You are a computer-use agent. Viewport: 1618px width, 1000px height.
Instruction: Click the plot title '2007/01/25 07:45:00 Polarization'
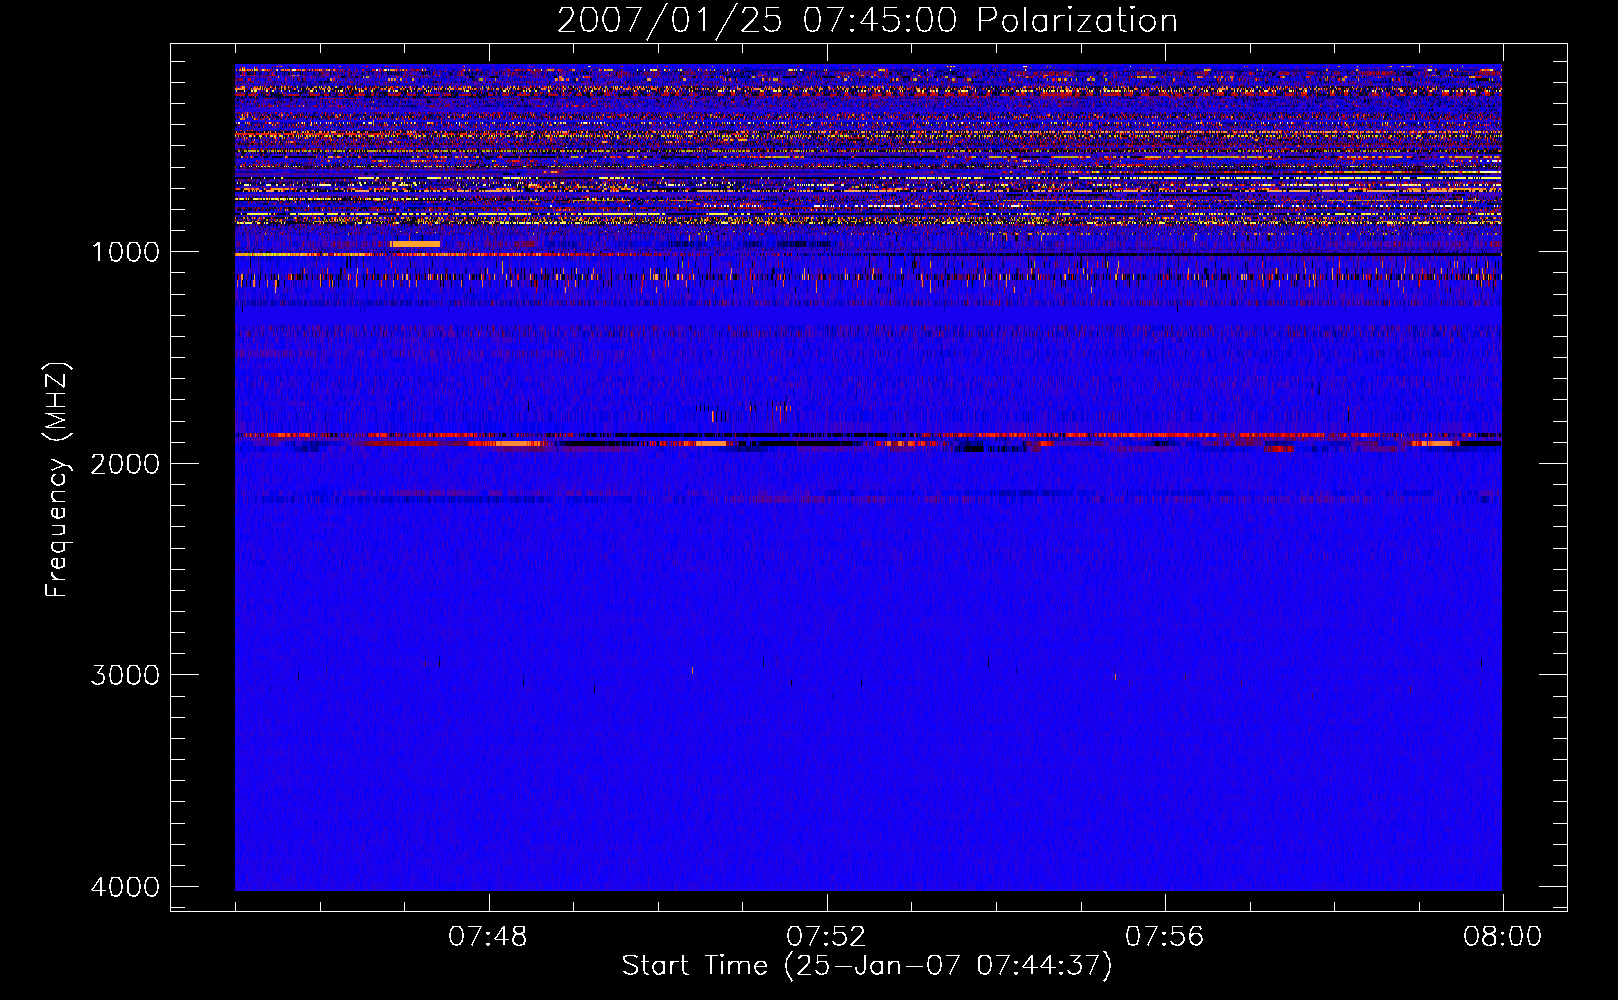pos(867,21)
